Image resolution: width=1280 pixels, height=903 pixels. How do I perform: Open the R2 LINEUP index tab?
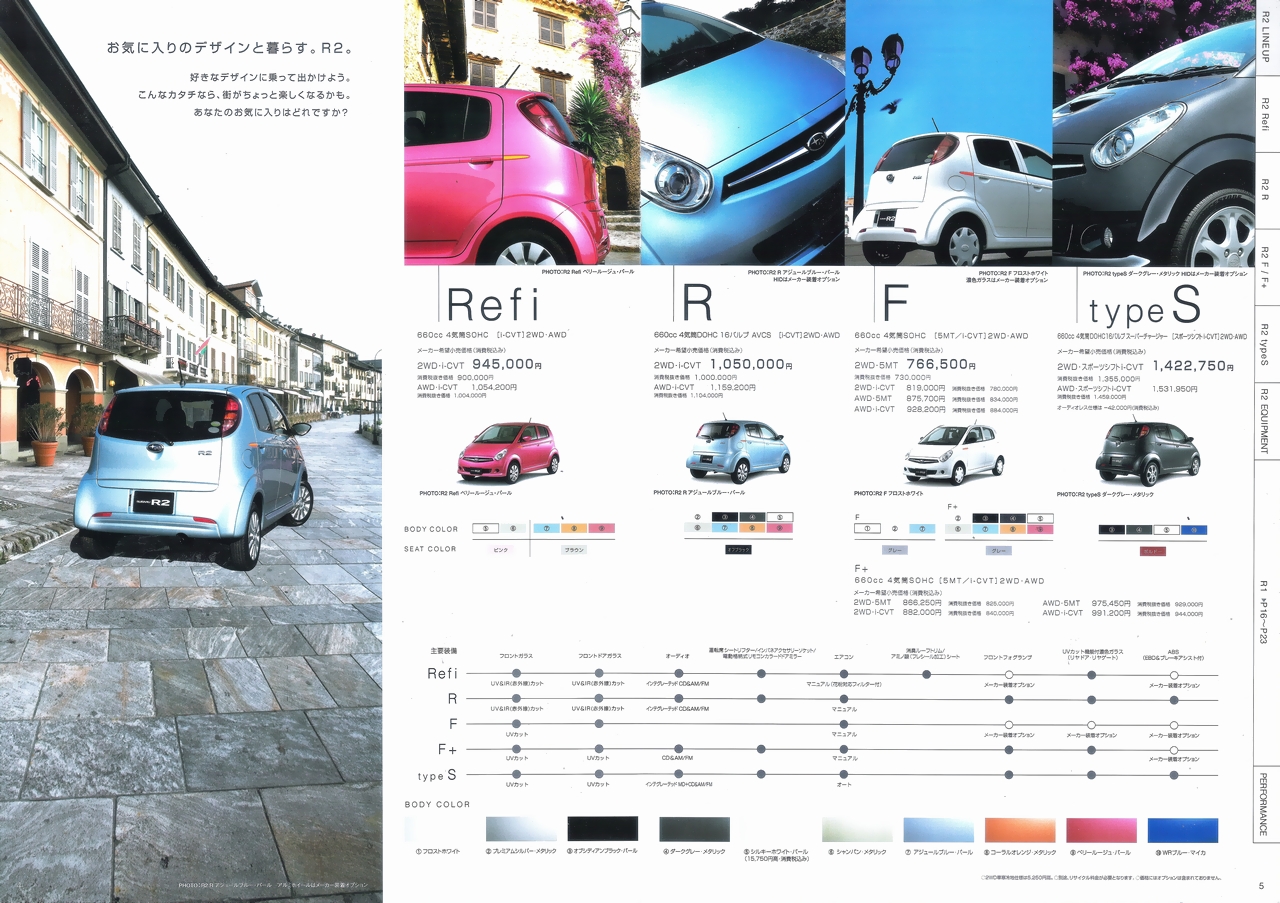click(x=1266, y=39)
